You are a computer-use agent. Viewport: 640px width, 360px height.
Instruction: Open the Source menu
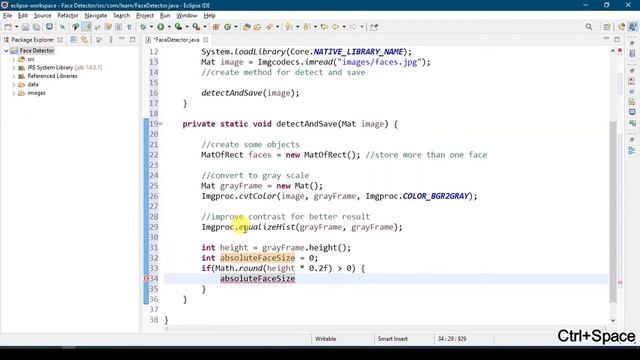pyautogui.click(x=42, y=16)
